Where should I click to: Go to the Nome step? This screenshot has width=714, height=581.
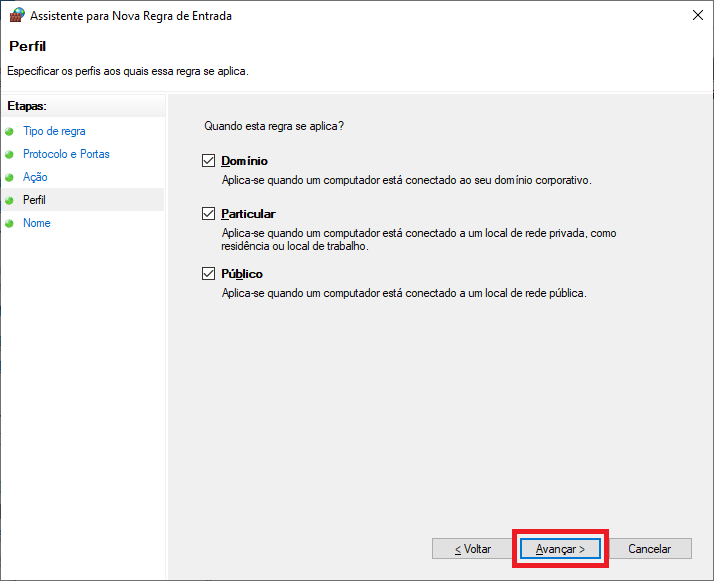point(36,223)
